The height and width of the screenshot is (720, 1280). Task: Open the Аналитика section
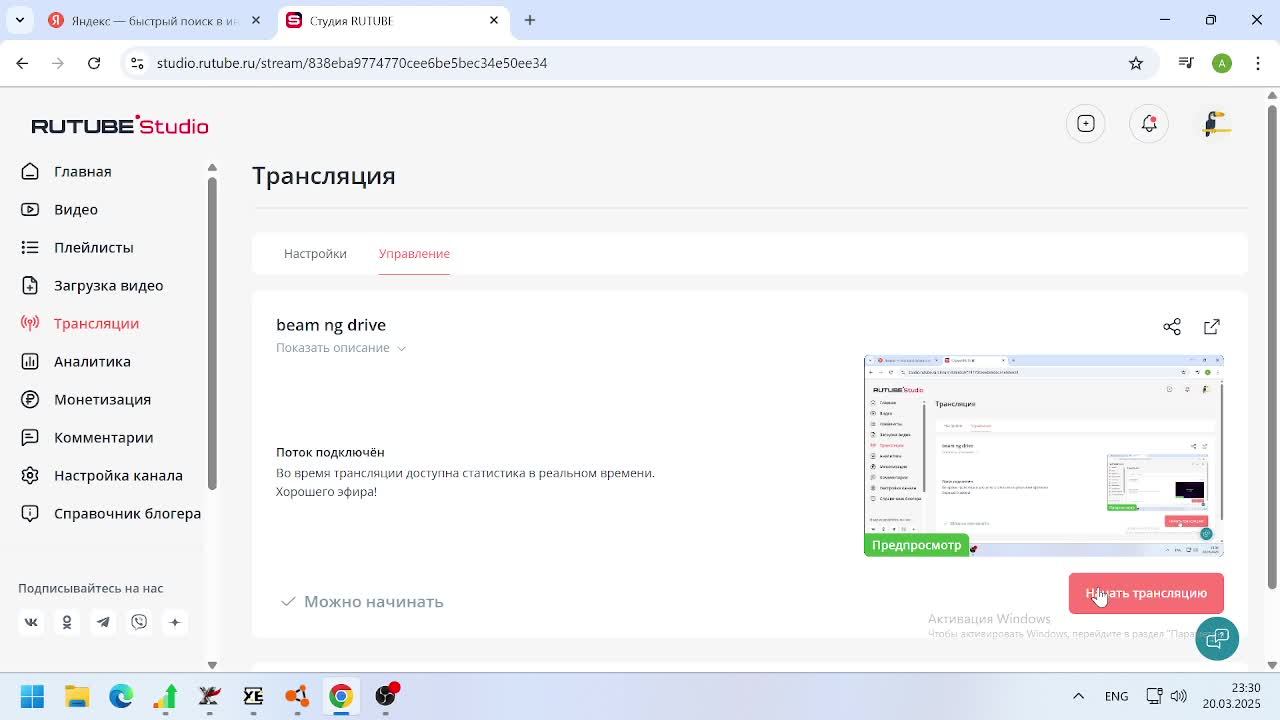point(92,361)
